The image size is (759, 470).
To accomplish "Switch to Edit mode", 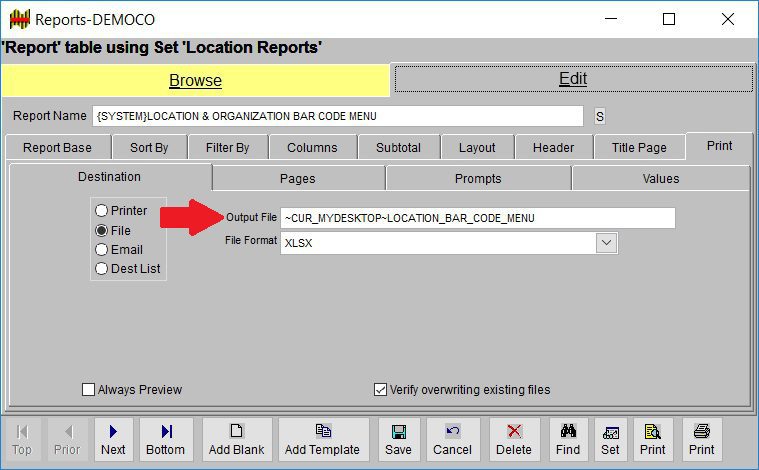I will (x=574, y=78).
